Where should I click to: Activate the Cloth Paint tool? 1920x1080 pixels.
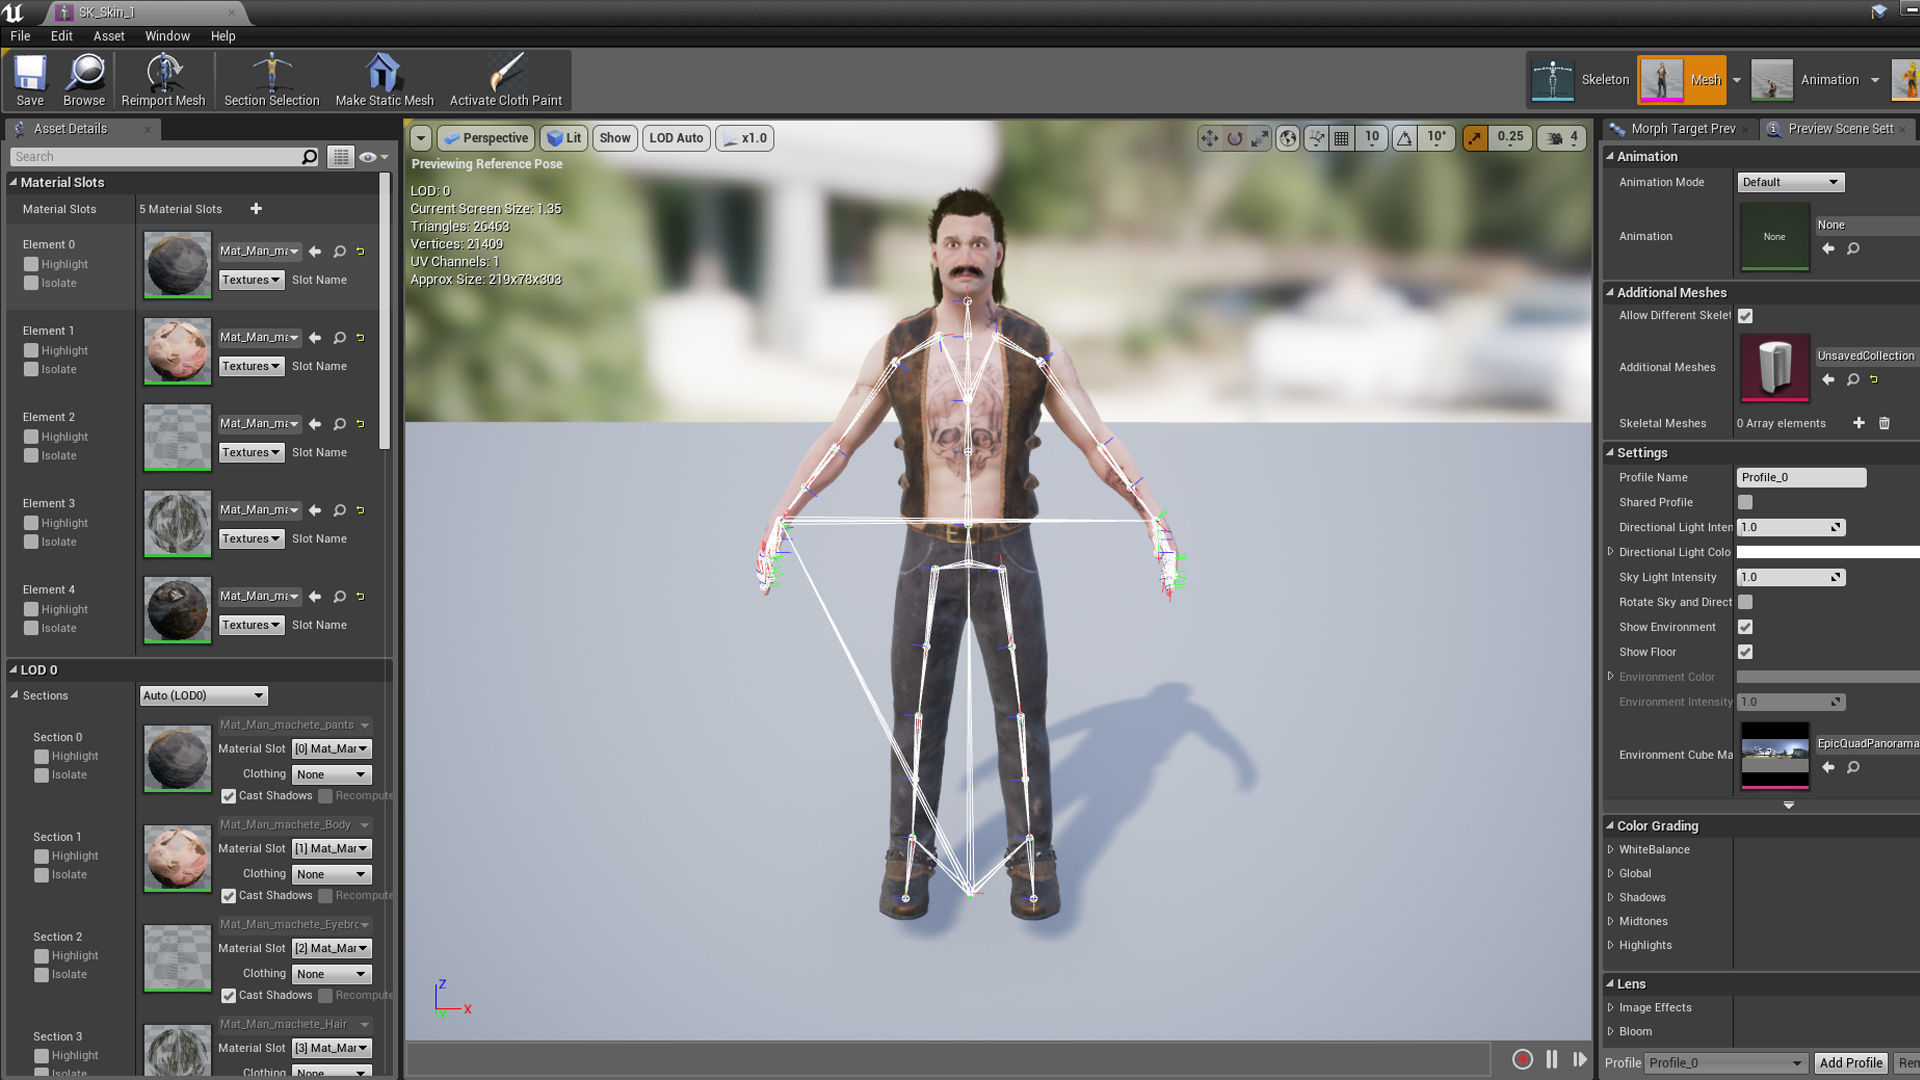click(506, 80)
